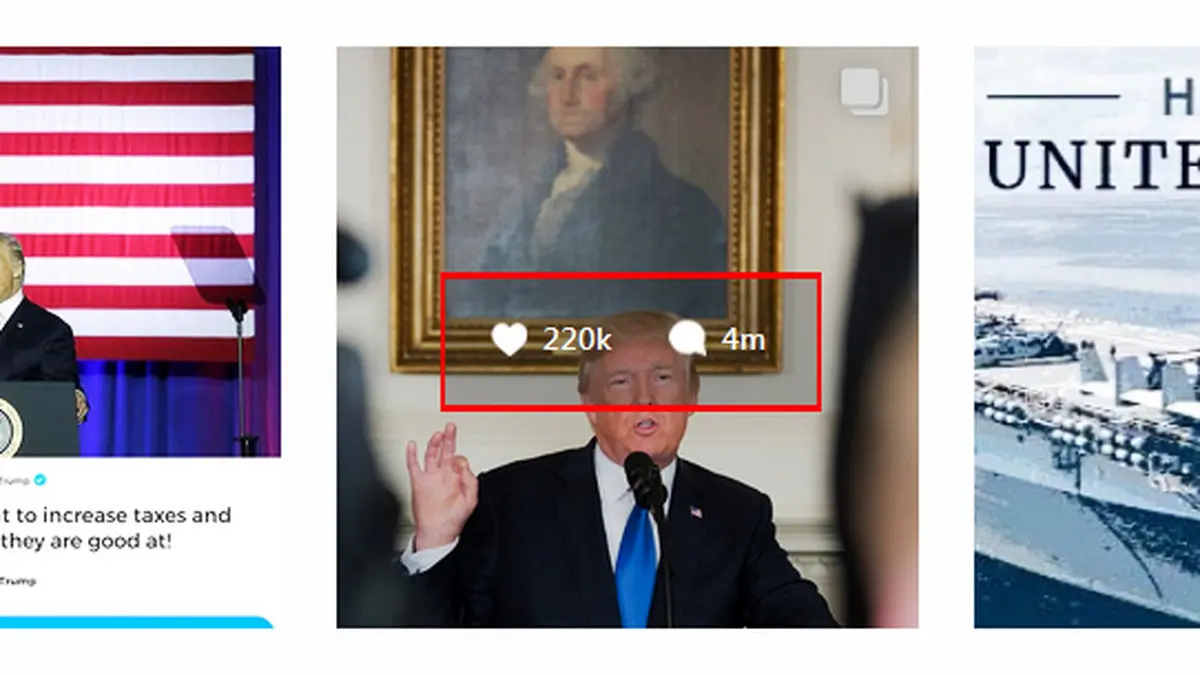This screenshot has height=675, width=1200.
Task: Click the podium seal in the left post
Action: pyautogui.click(x=7, y=428)
